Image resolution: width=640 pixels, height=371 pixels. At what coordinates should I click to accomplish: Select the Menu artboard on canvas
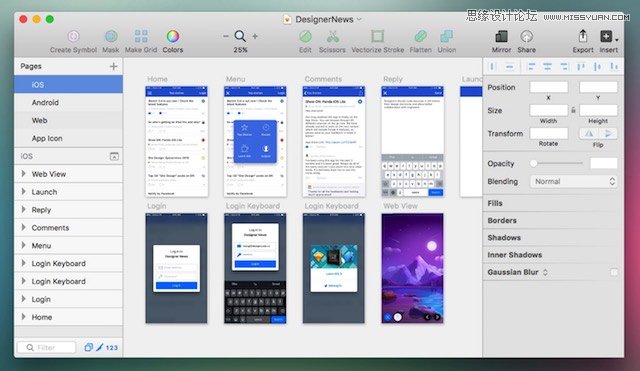pyautogui.click(x=255, y=141)
